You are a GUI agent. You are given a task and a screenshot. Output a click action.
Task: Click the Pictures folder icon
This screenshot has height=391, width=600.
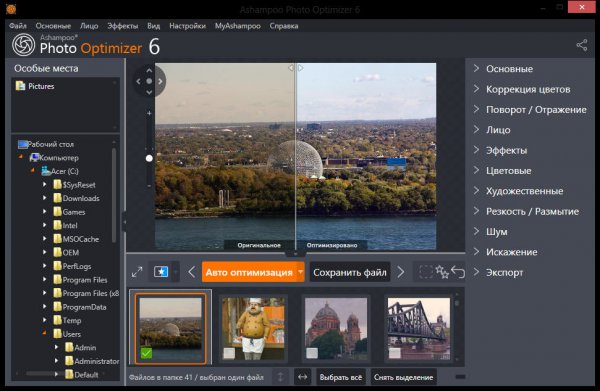tap(20, 86)
